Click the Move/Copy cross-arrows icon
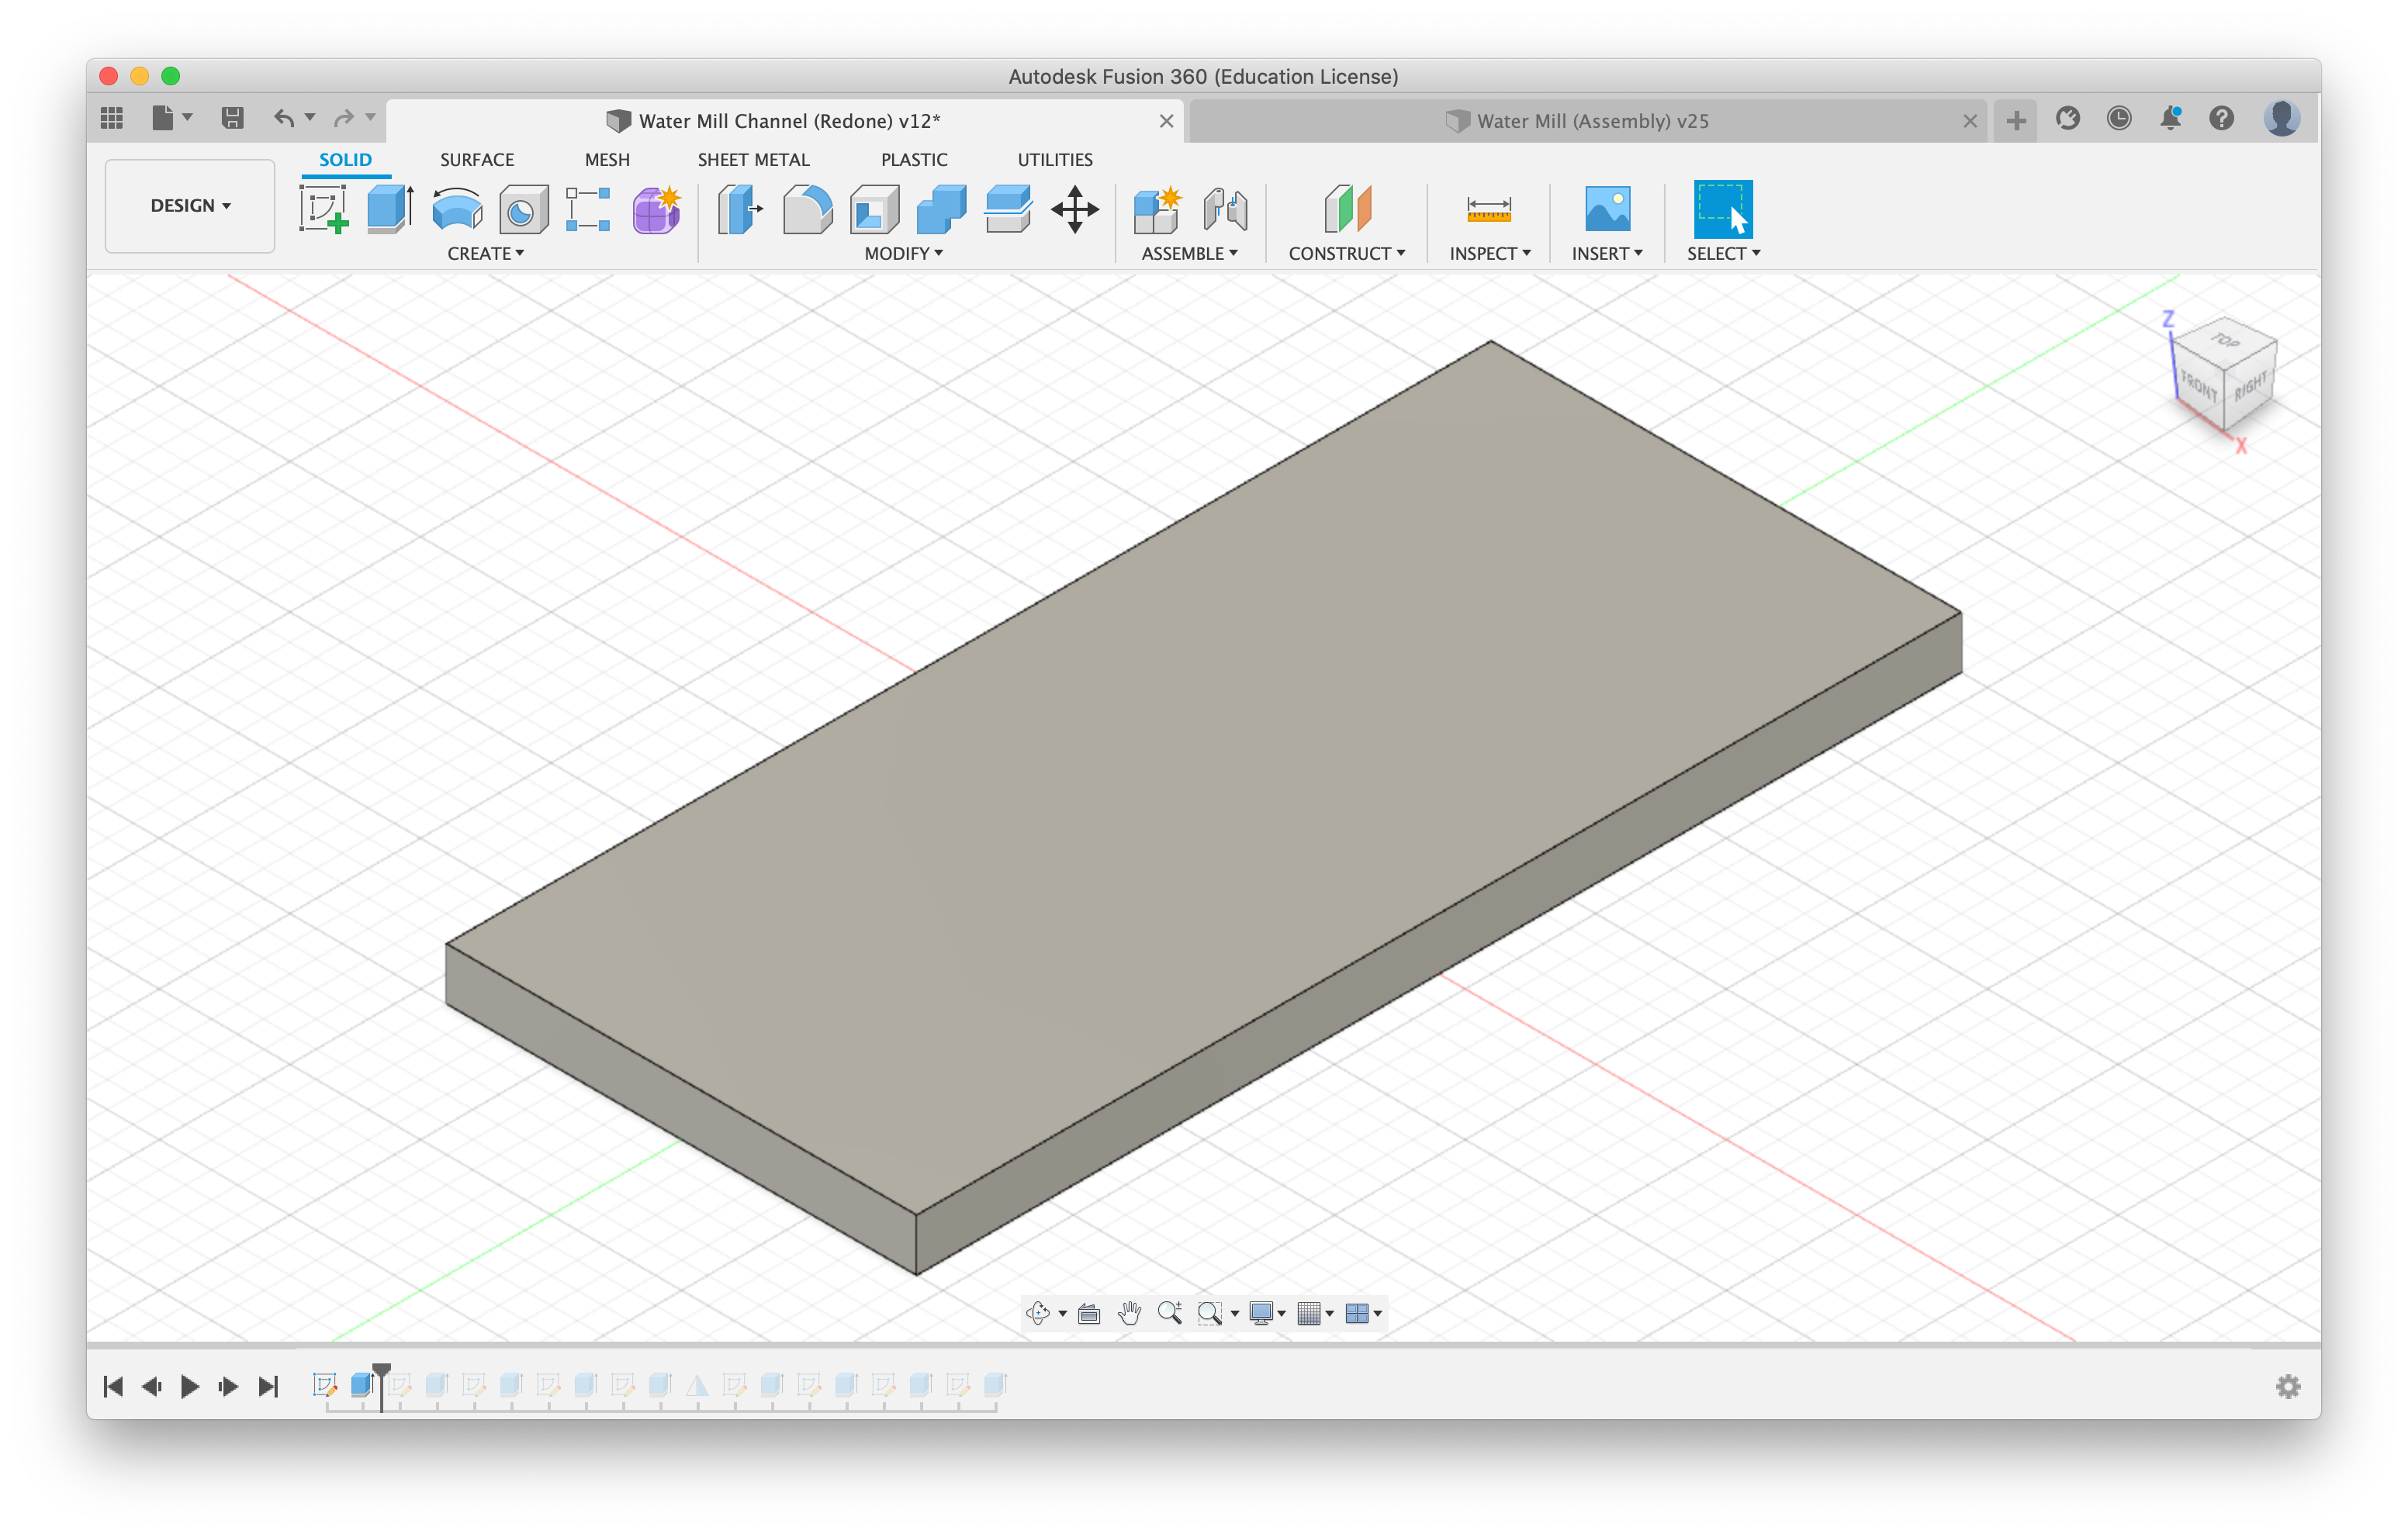The image size is (2408, 1534). tap(1075, 209)
